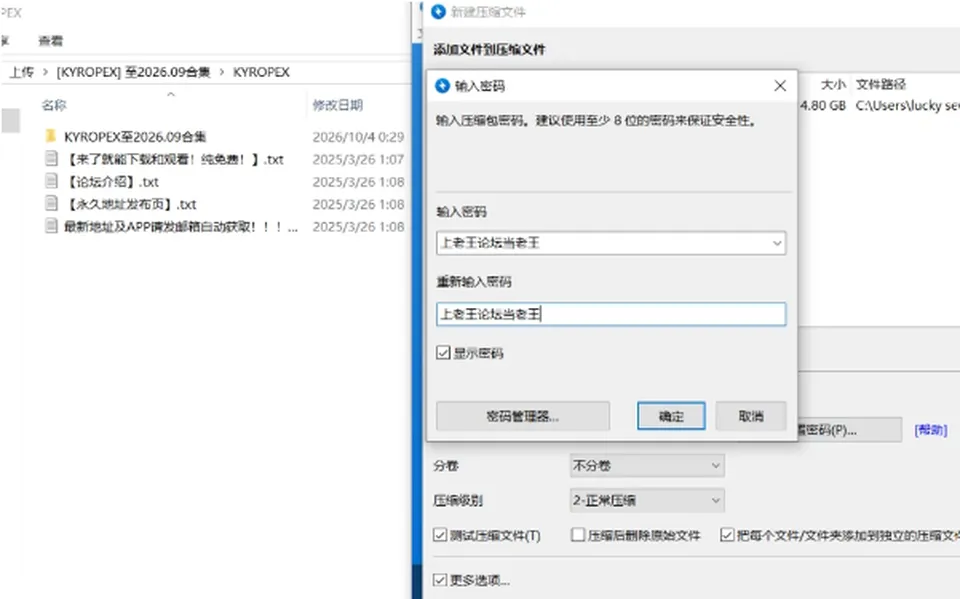Click the 【来了就能下载和观看！纯免费！】.txt file icon
Viewport: 960px width, 599px height.
click(51, 159)
